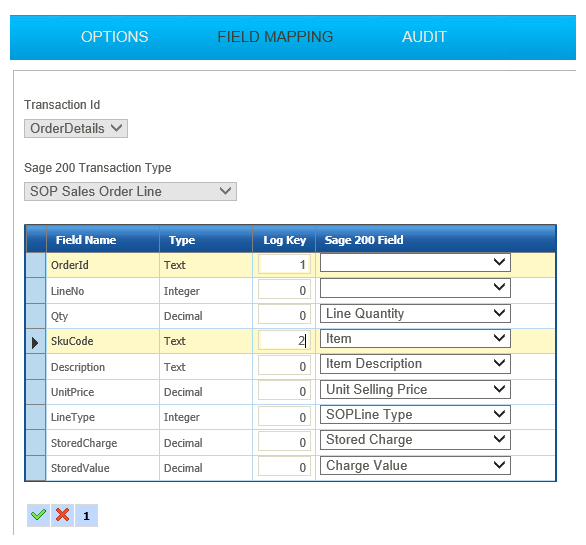Screen dimensions: 586x545
Task: Click the red X cancel icon
Action: [62, 515]
